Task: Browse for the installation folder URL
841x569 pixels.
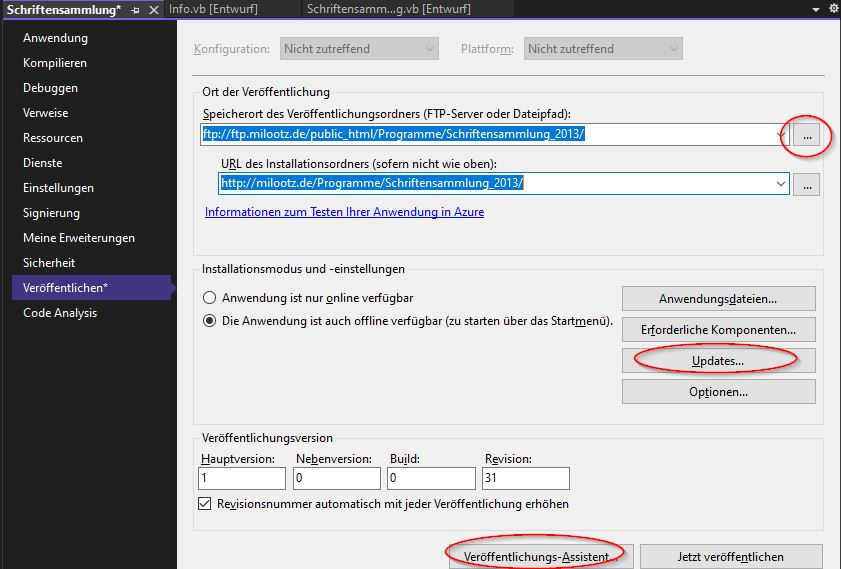Action: 807,184
